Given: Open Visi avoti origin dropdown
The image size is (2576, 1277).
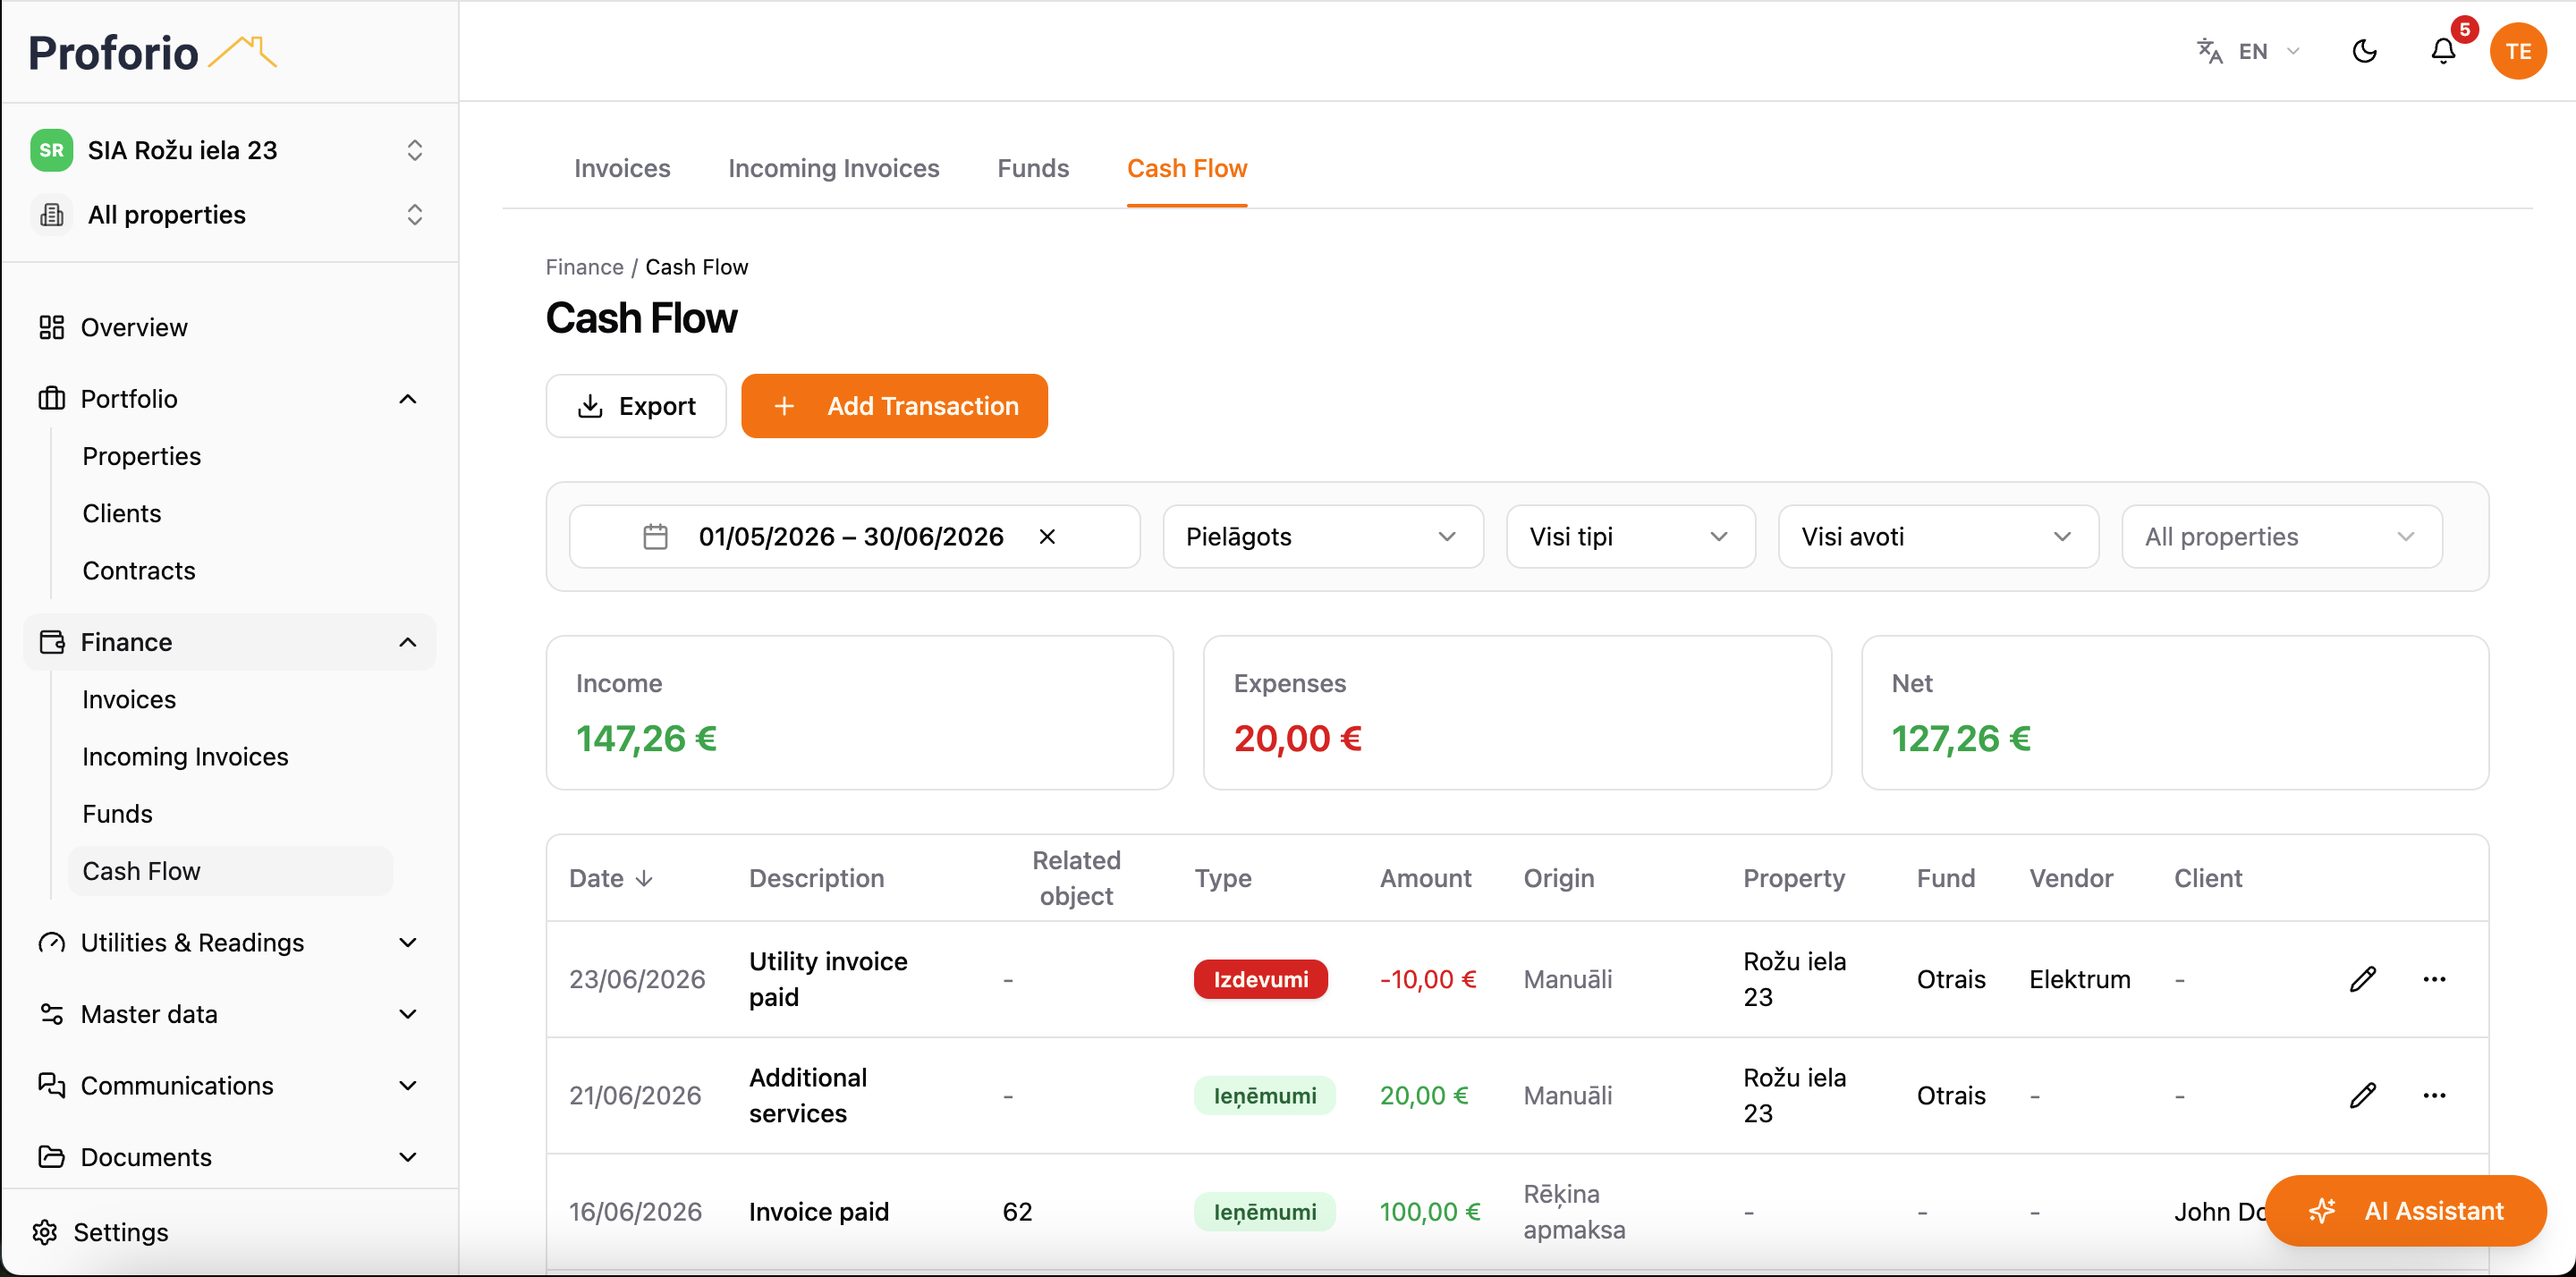Looking at the screenshot, I should [1937, 537].
